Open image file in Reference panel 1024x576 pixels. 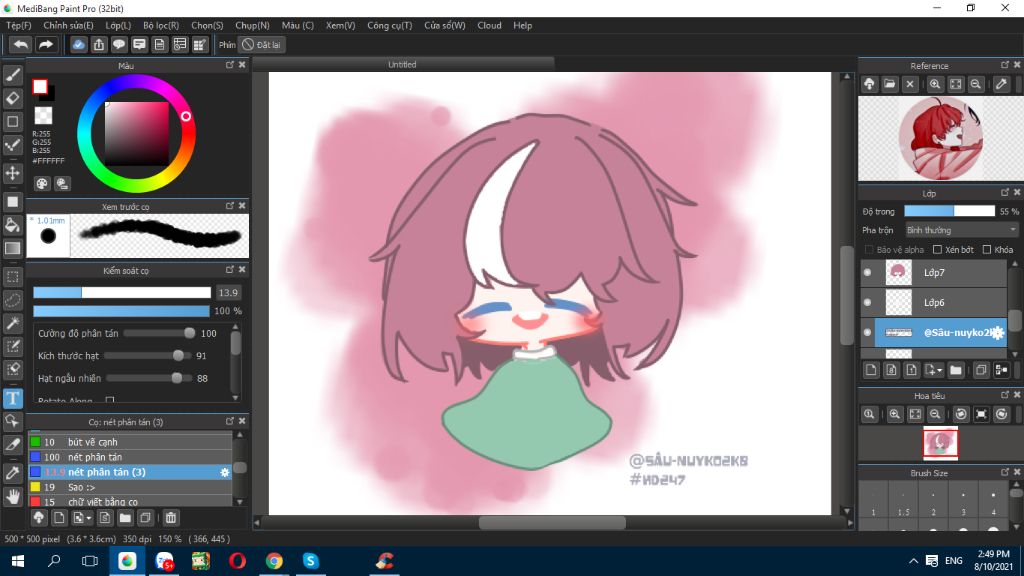pos(889,84)
